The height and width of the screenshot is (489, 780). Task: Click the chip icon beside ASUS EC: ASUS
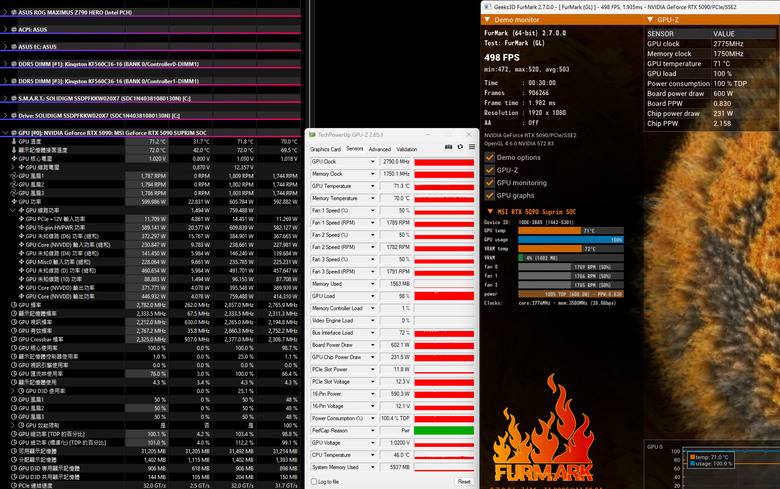pyautogui.click(x=14, y=47)
